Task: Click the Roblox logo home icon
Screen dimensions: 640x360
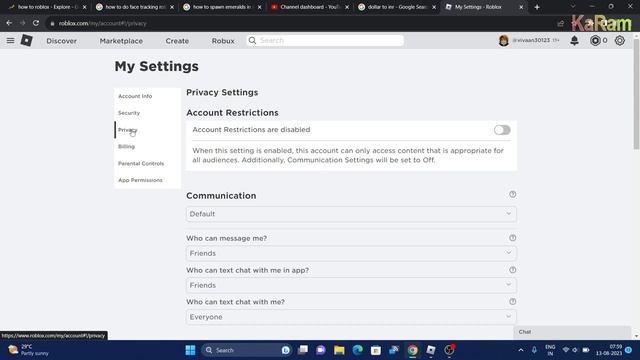Action: [x=27, y=40]
